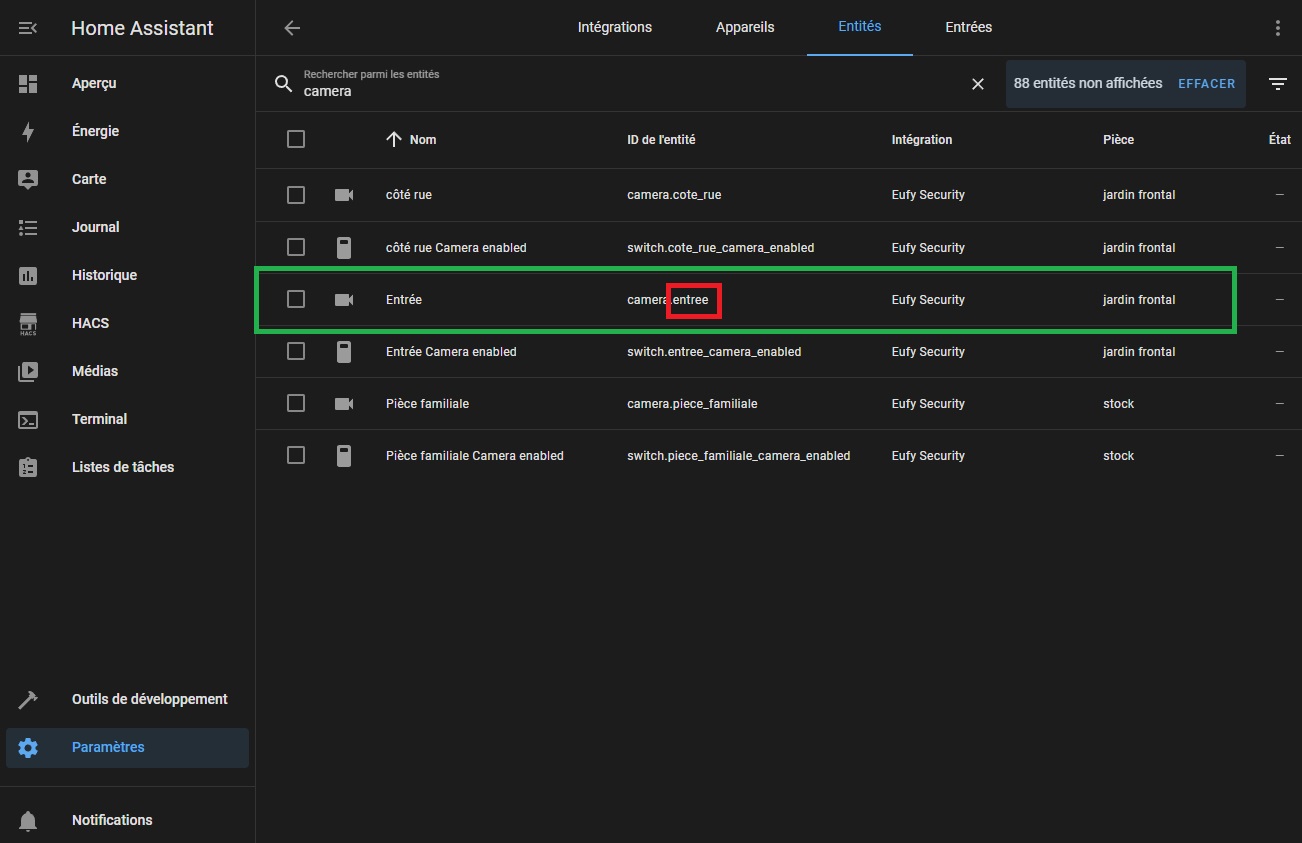This screenshot has width=1302, height=843.
Task: Check the côté rue camera row
Action: [x=296, y=195]
